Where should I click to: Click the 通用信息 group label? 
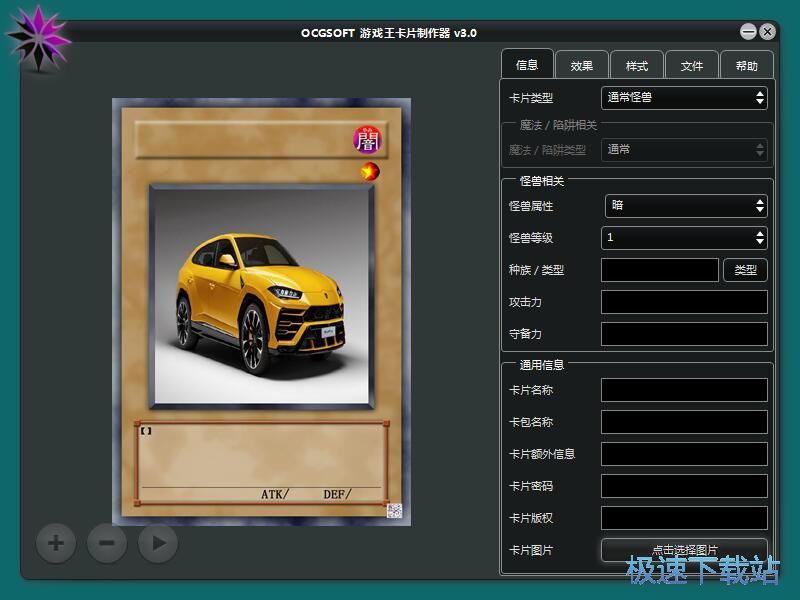coord(541,365)
